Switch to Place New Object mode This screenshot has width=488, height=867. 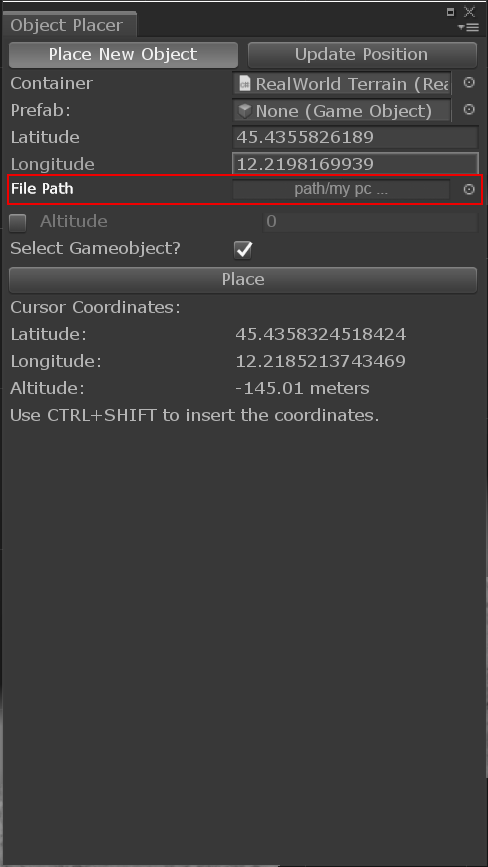click(123, 54)
